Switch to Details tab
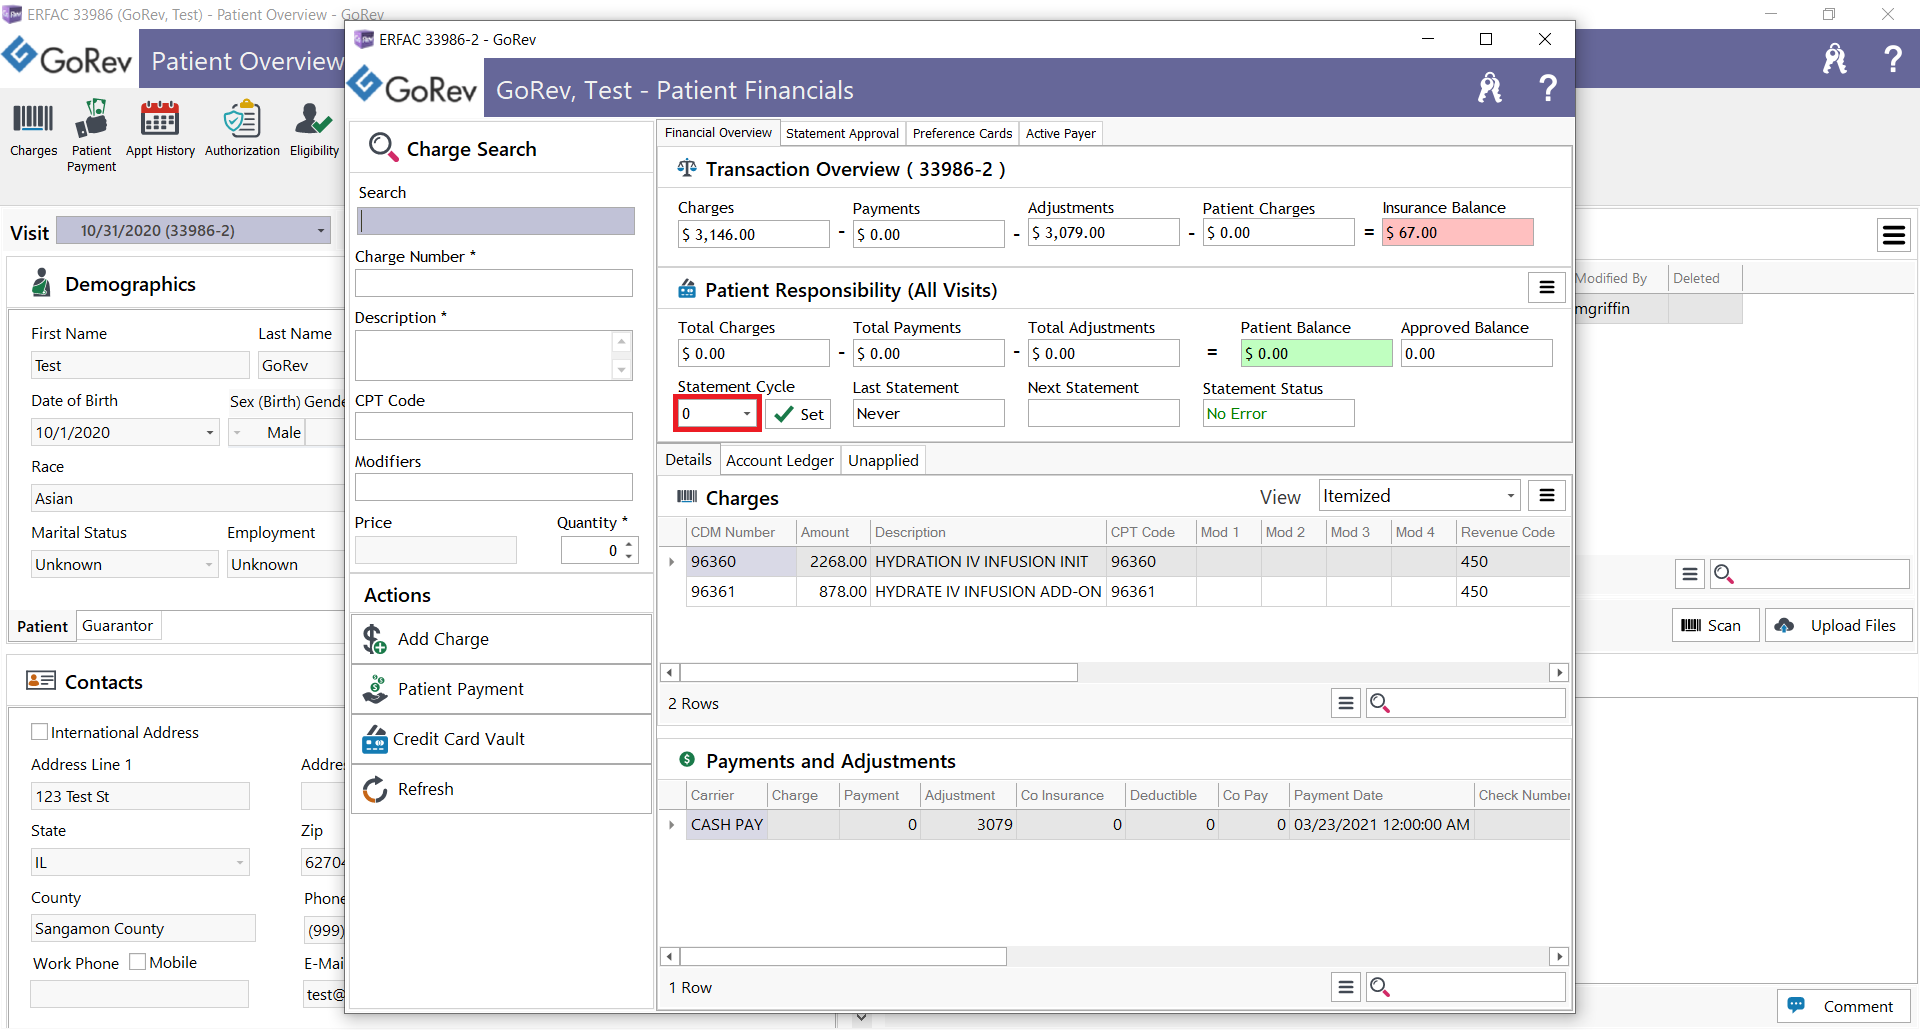 point(688,460)
